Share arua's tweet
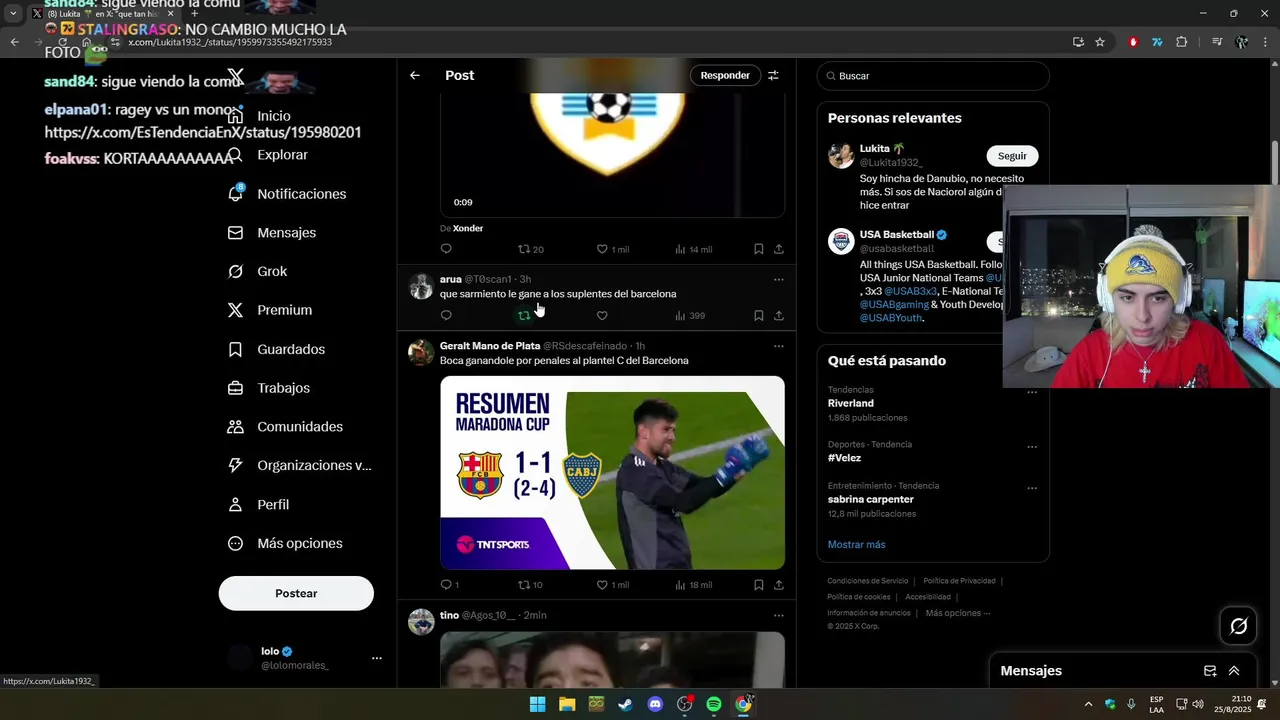 tap(779, 315)
